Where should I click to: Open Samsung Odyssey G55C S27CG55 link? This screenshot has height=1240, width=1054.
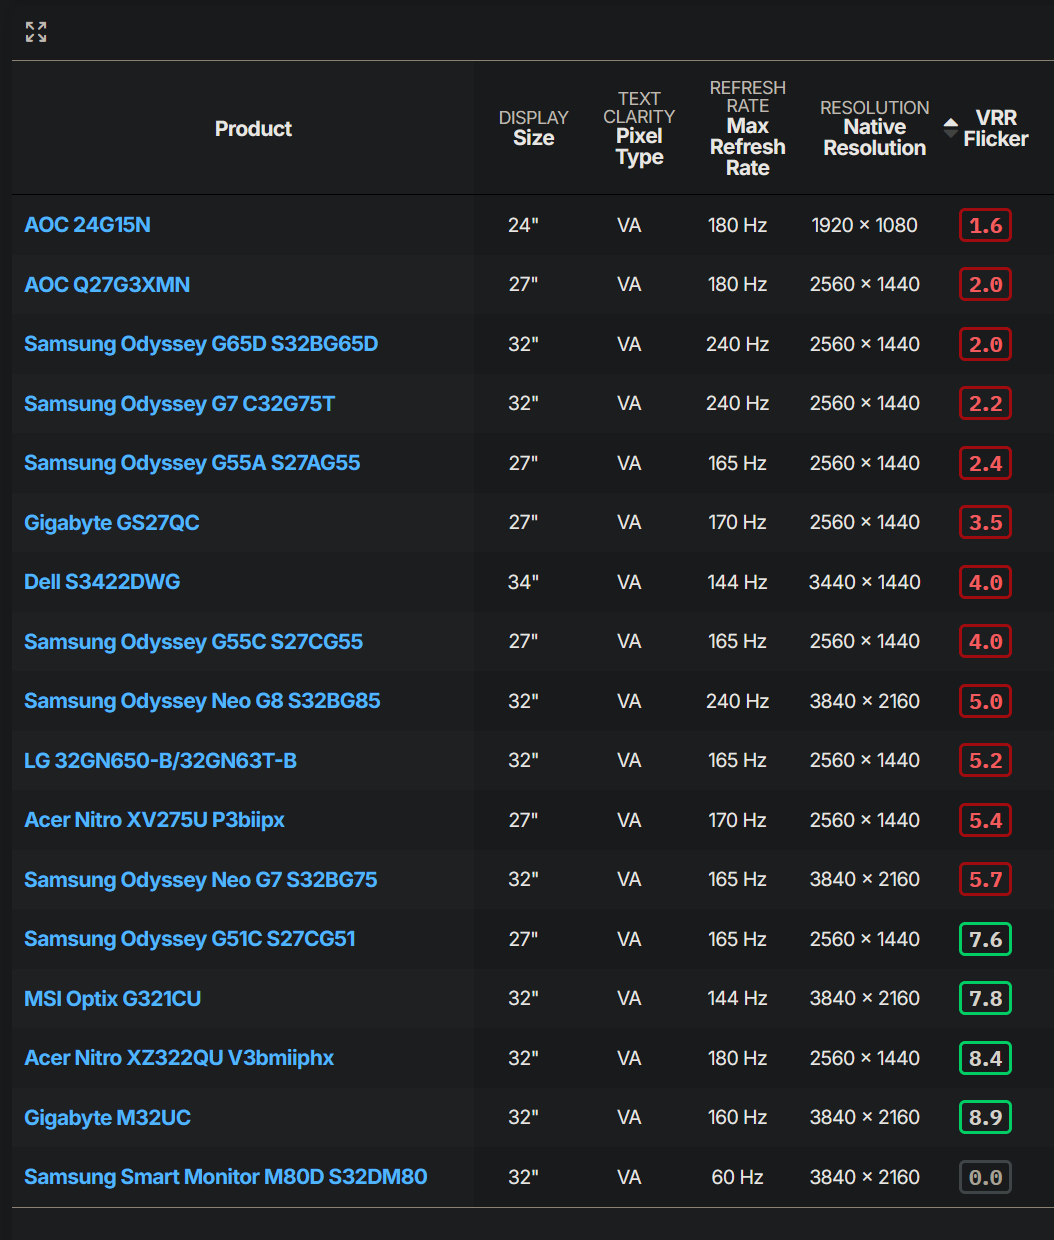point(194,642)
